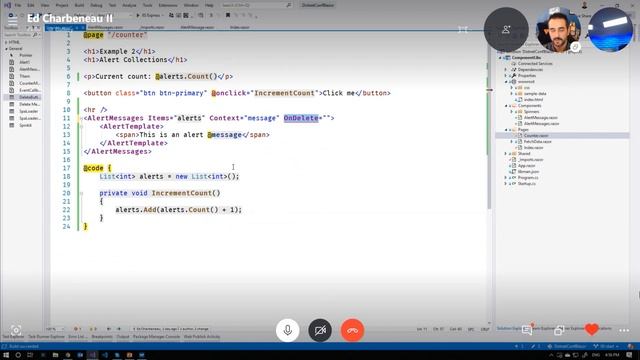Switch to the Index.razor editor tab
Viewport: 640px width, 360px height.
coord(240,27)
